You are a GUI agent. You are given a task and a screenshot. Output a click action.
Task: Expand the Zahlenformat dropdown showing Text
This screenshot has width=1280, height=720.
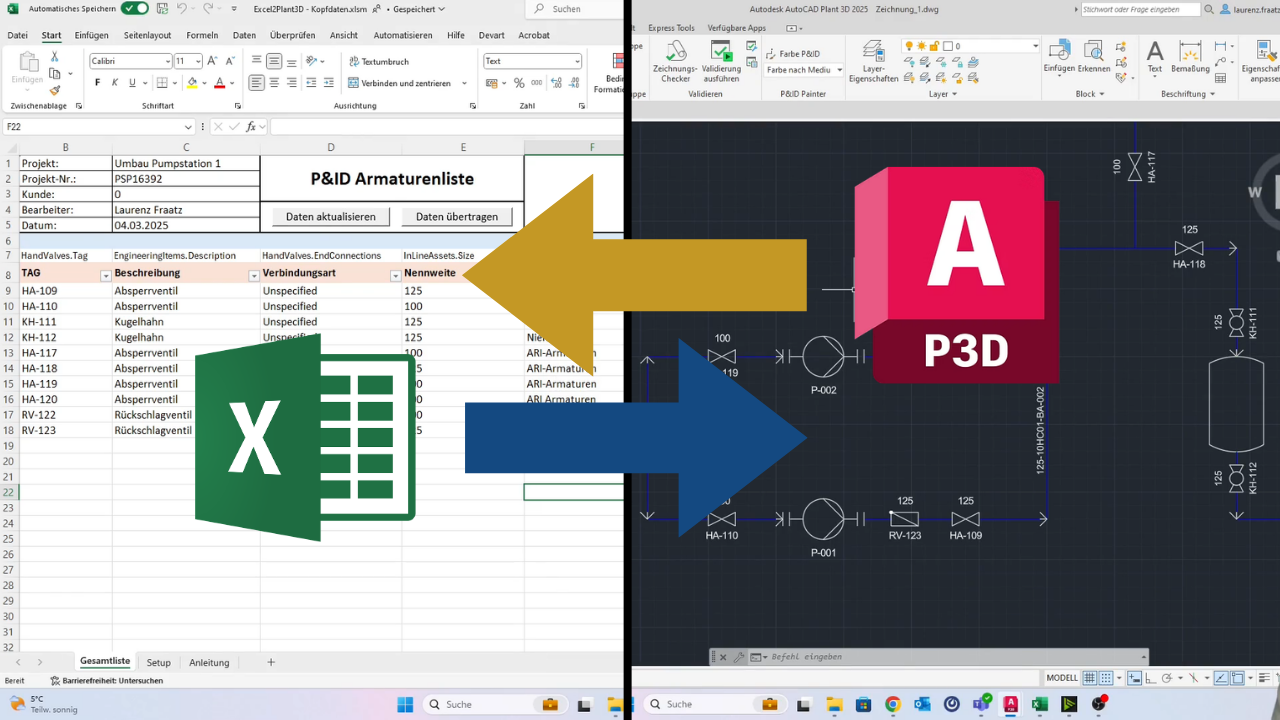pyautogui.click(x=578, y=61)
